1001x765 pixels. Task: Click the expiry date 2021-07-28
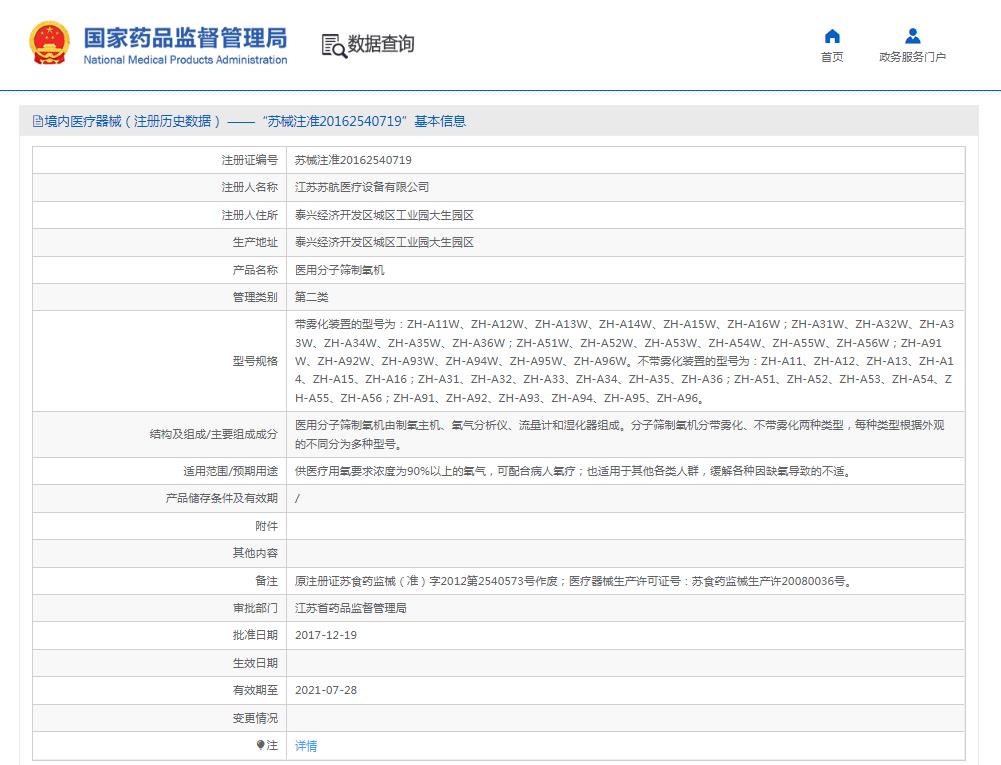[326, 690]
